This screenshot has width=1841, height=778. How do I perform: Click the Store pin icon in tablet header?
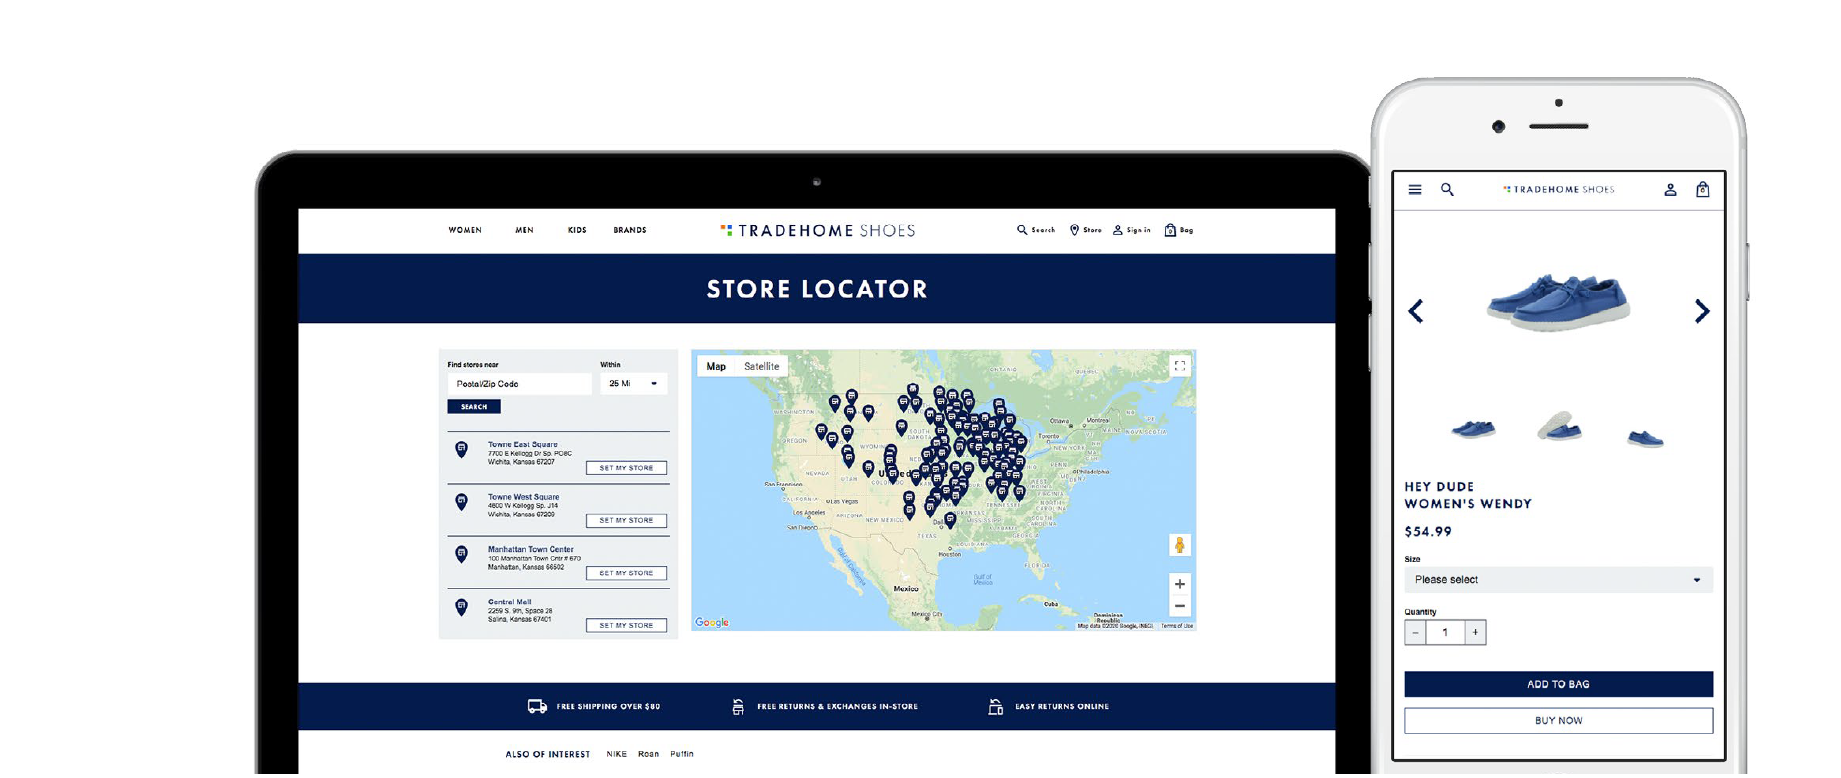click(1074, 230)
